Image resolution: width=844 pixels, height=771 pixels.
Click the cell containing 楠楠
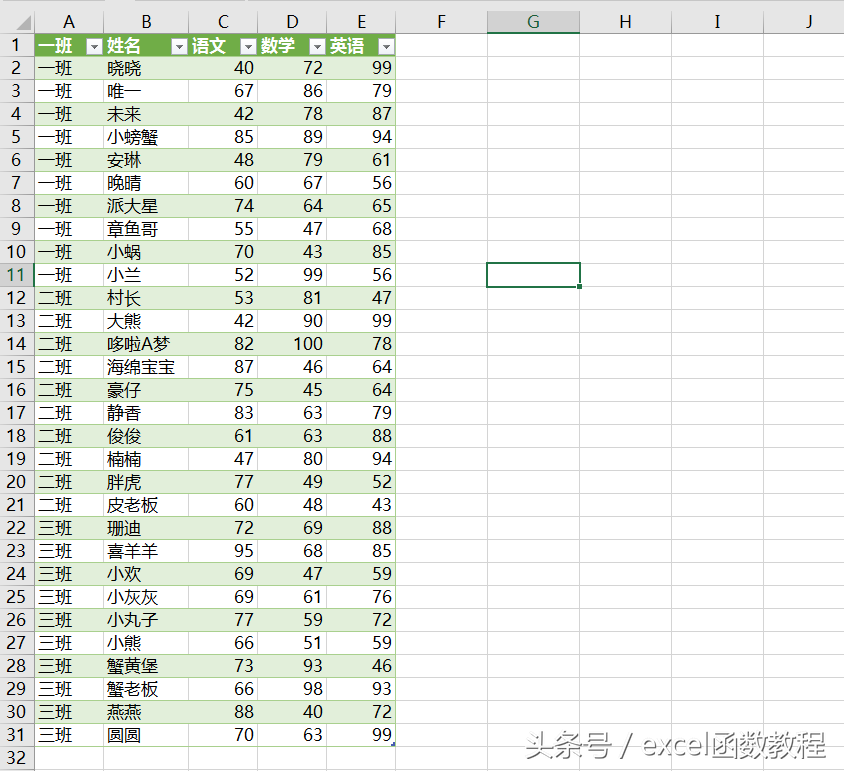146,459
